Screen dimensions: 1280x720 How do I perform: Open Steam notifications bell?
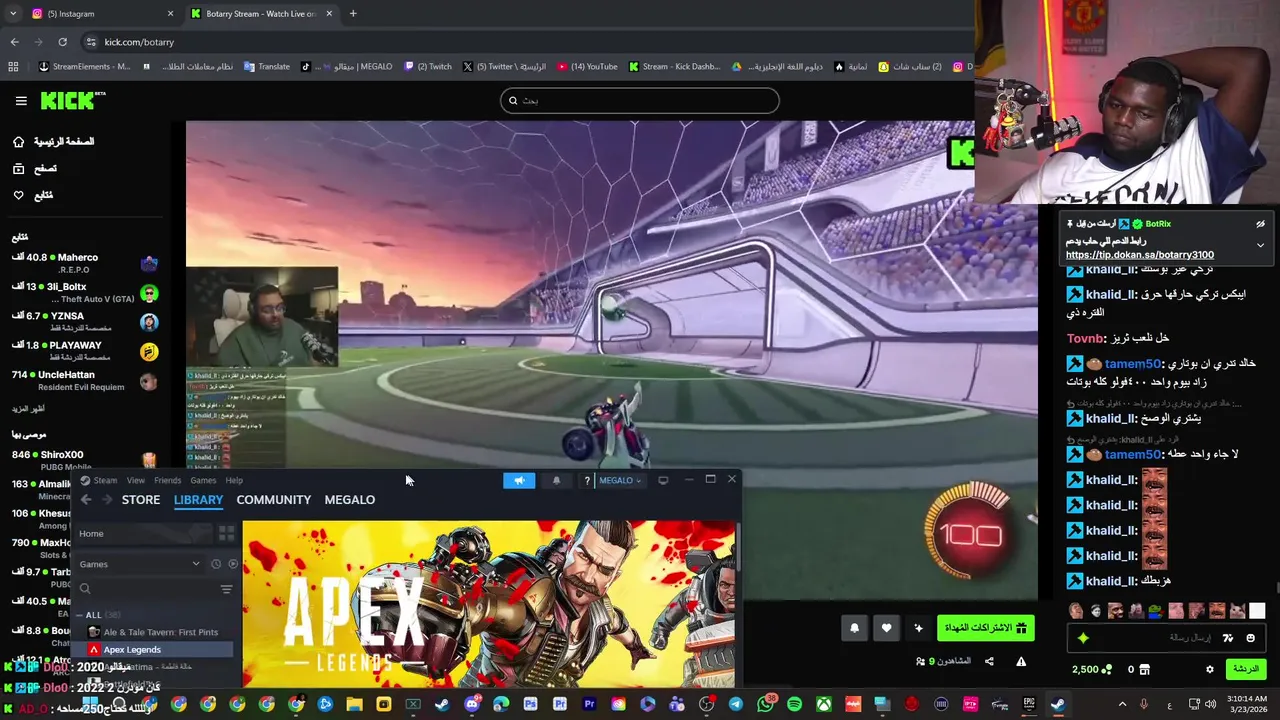tap(557, 480)
